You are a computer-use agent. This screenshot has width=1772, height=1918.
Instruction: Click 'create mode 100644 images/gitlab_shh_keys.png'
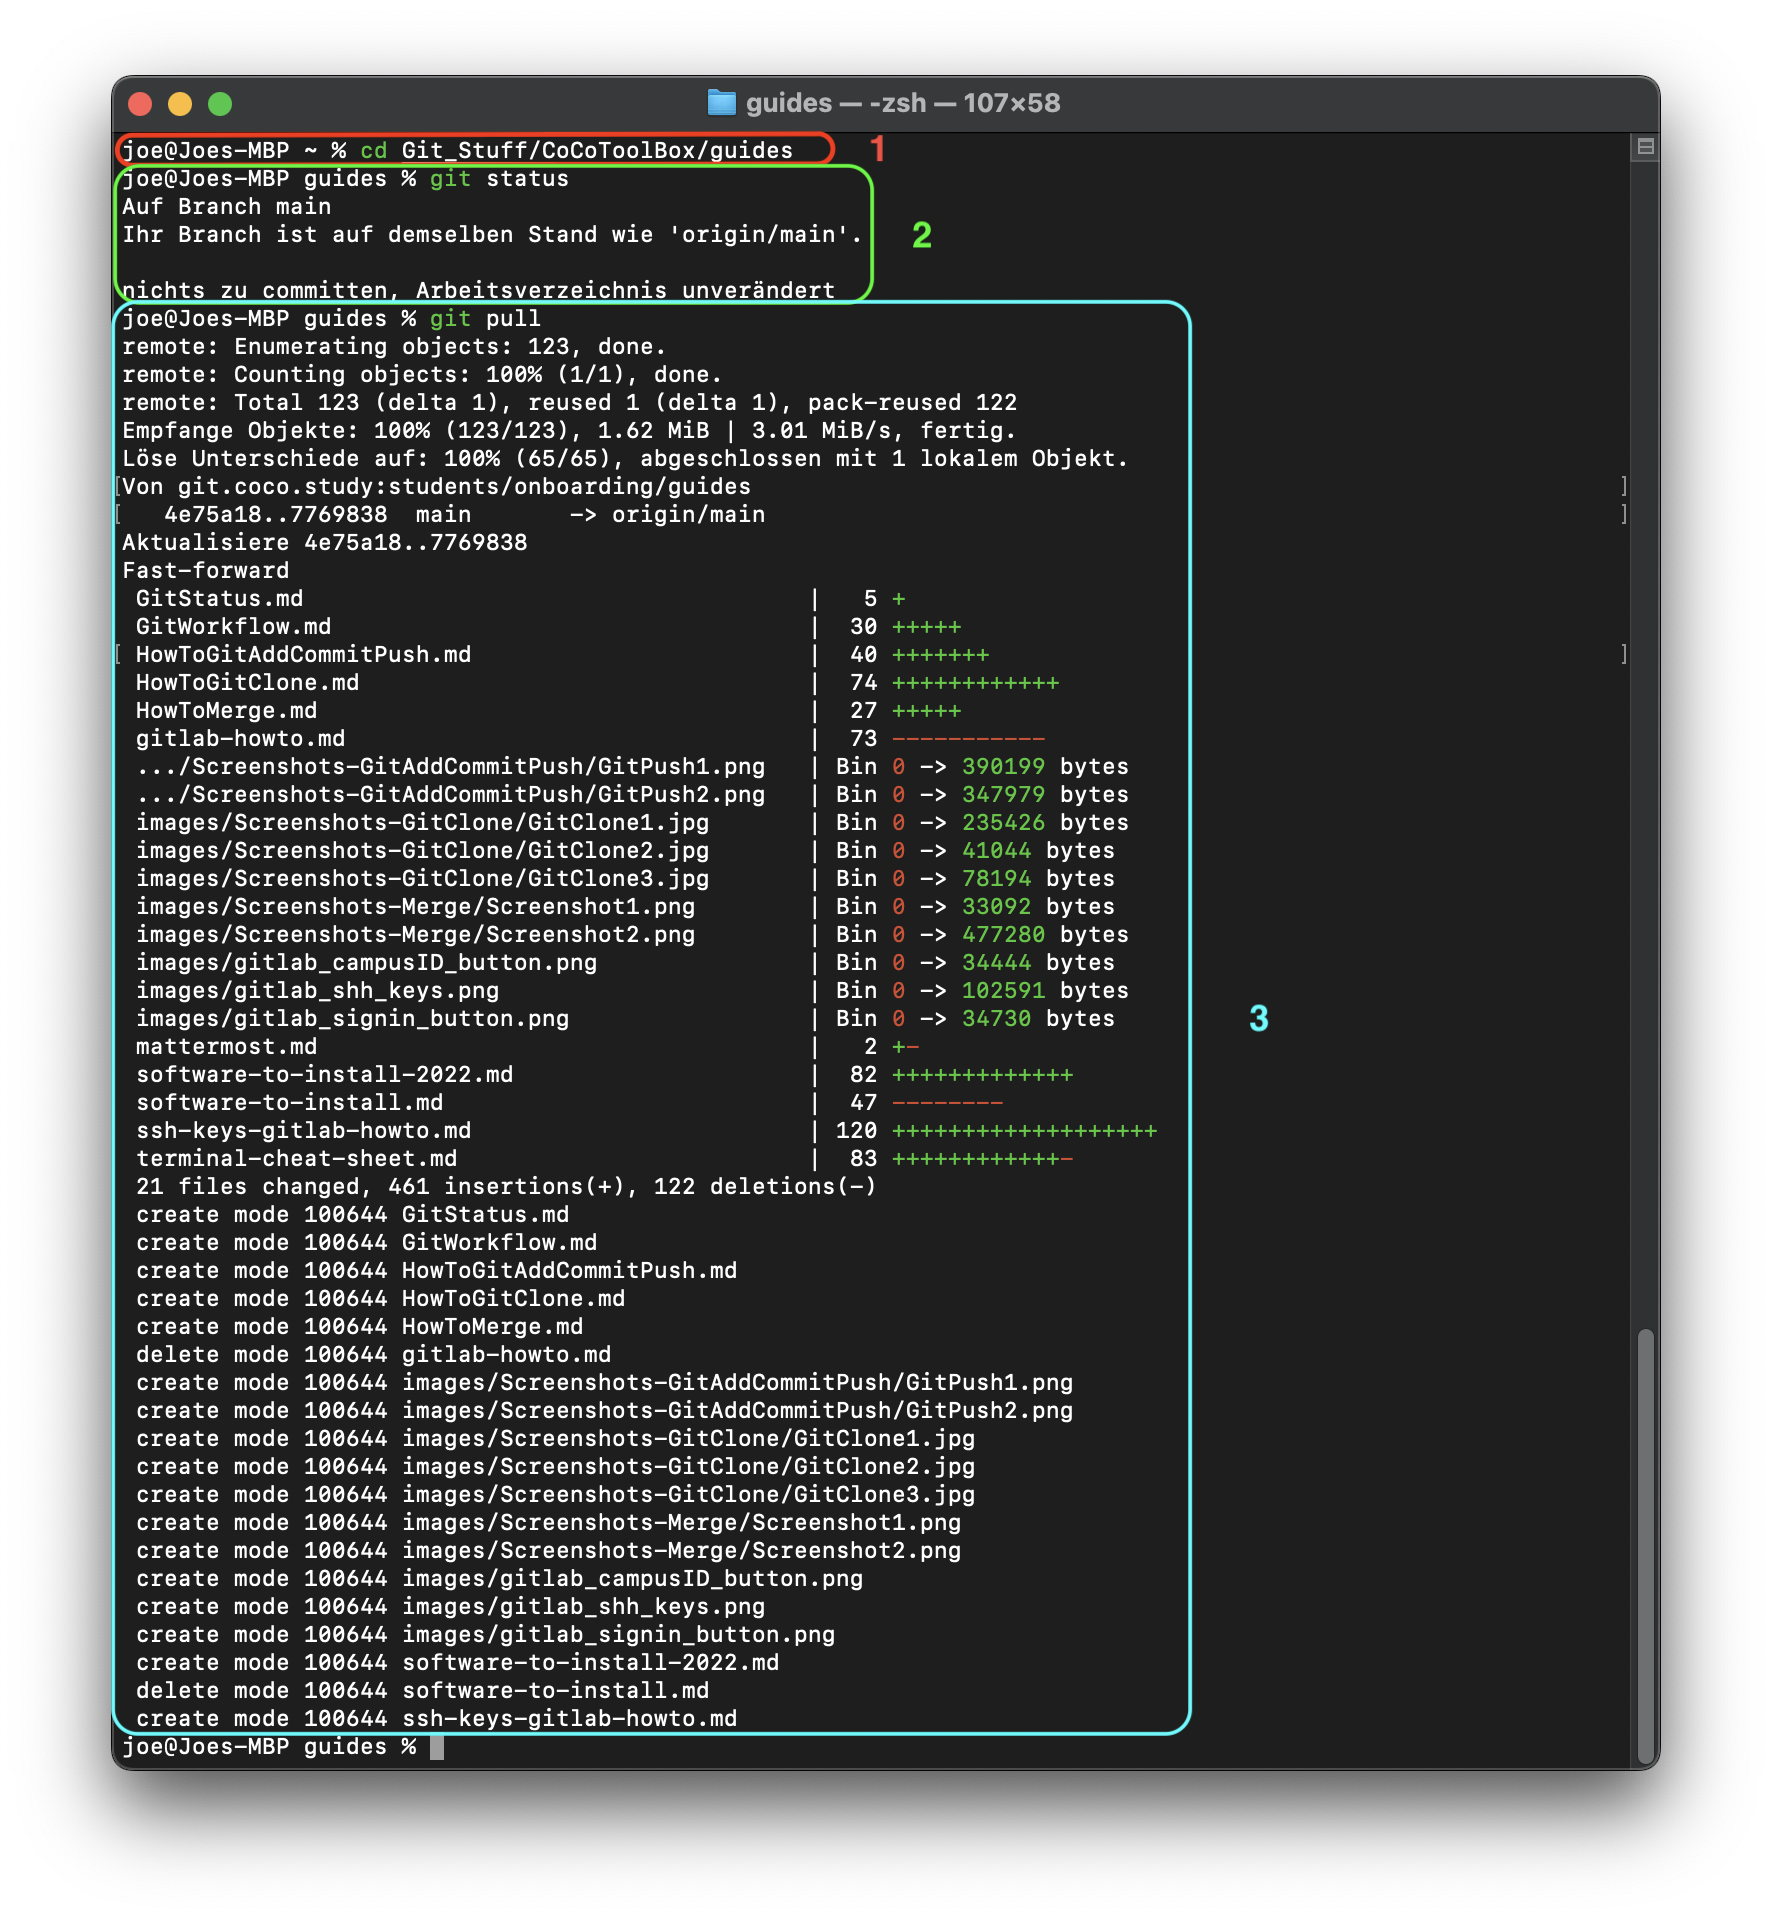click(x=450, y=1606)
